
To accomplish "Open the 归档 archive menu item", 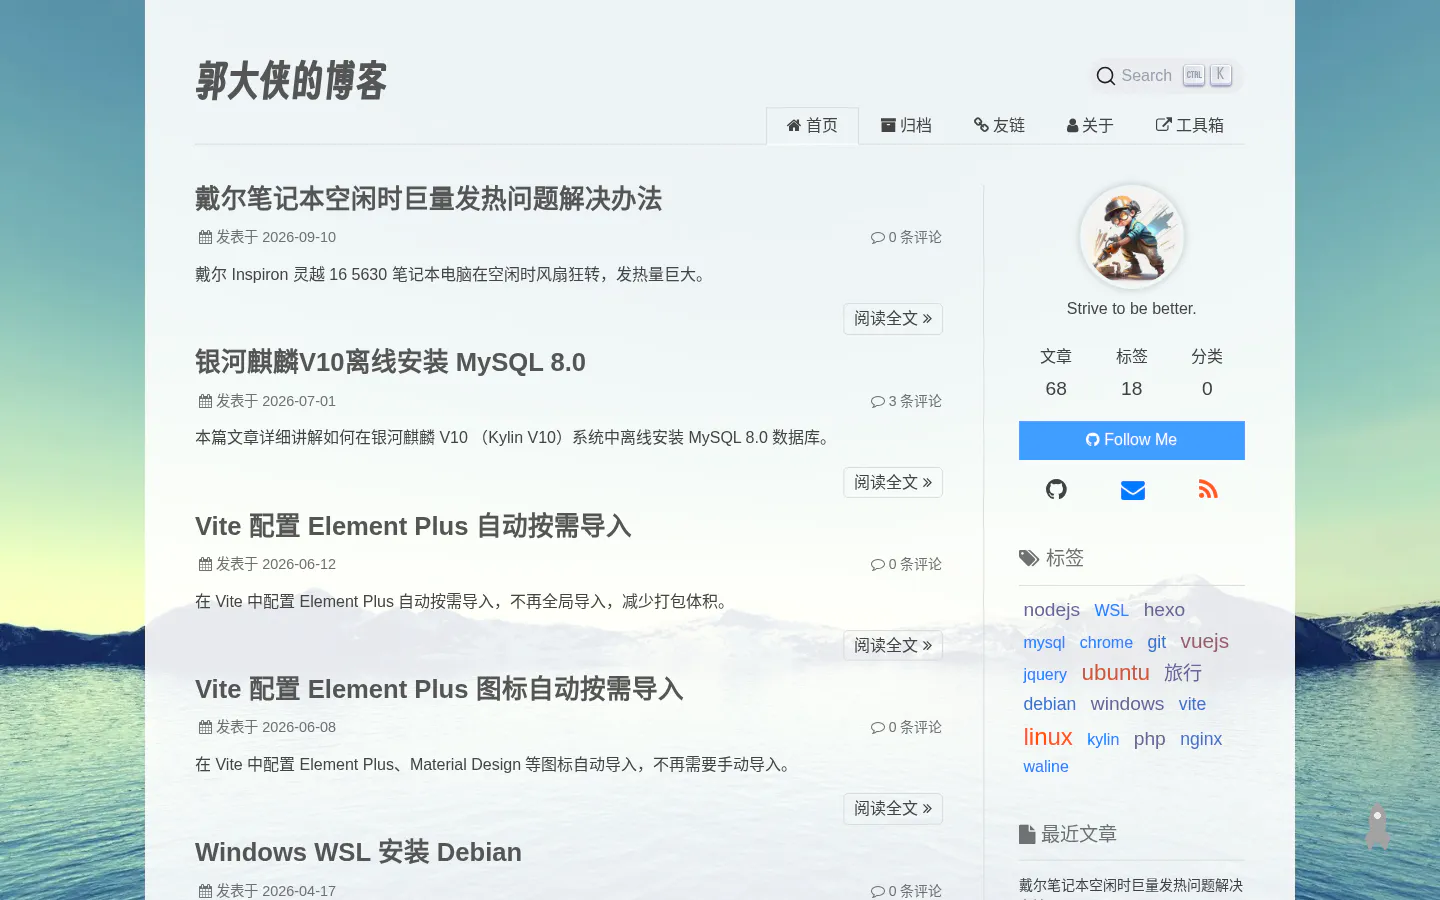I will [906, 126].
